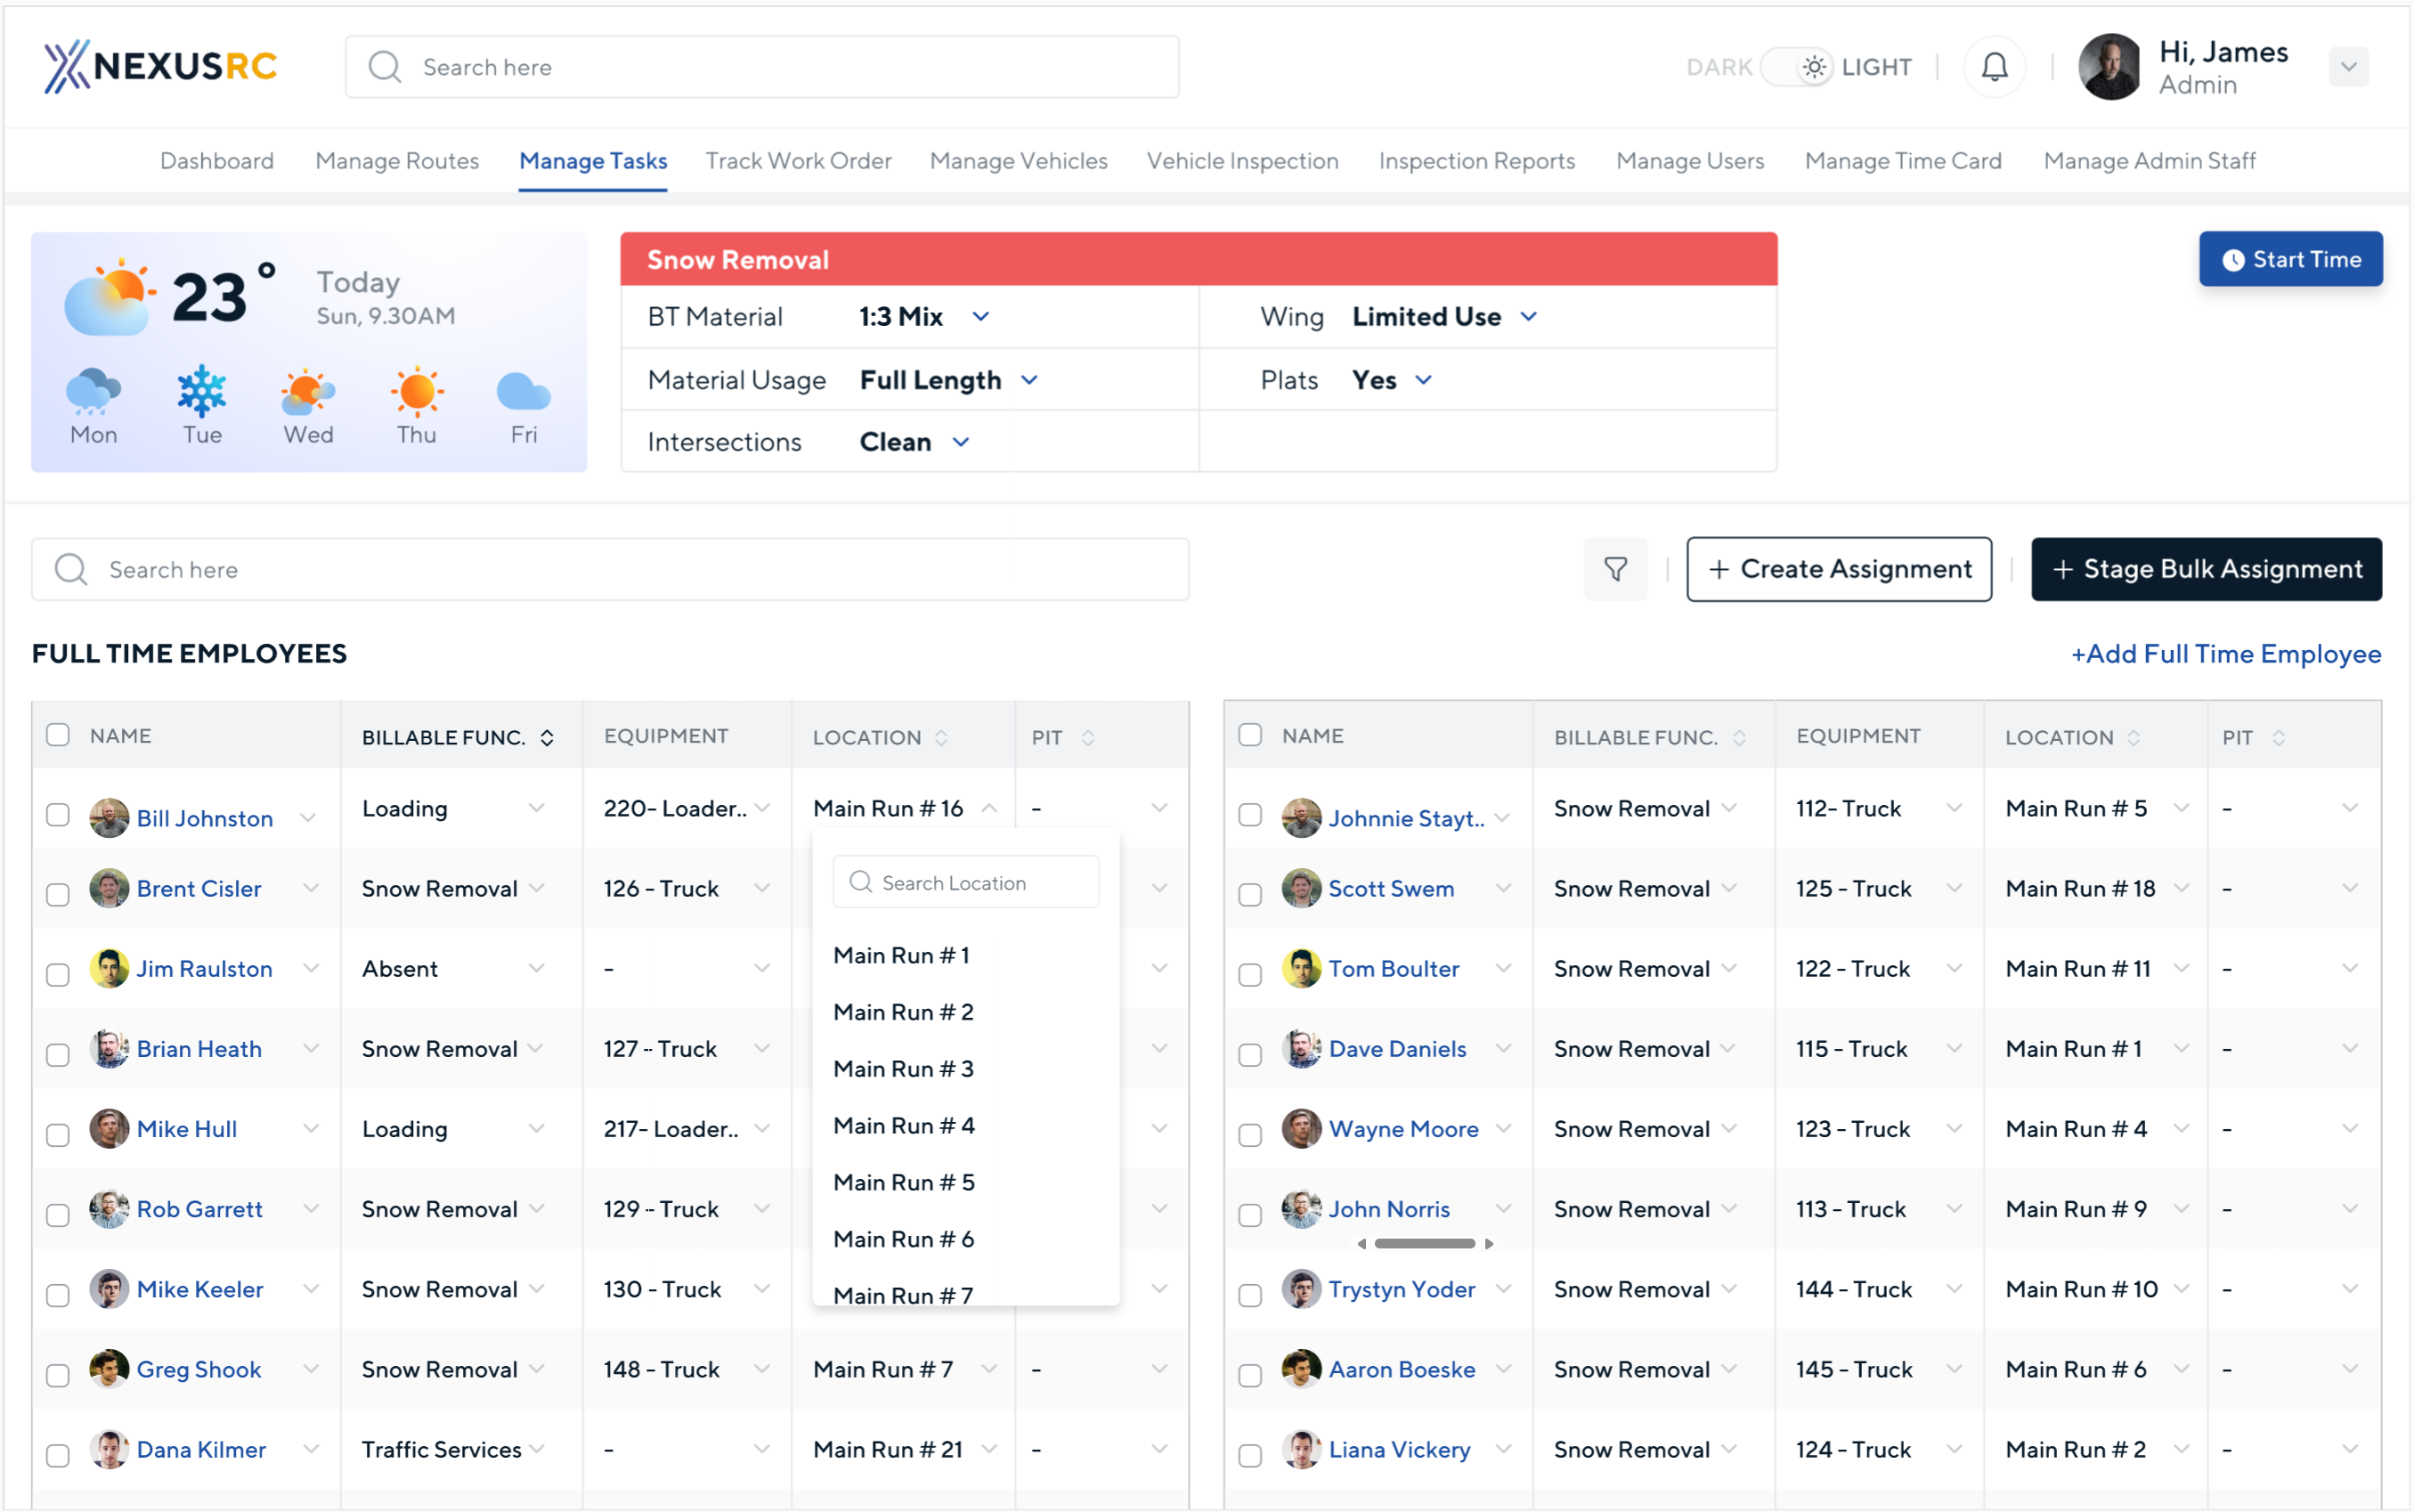The width and height of the screenshot is (2414, 1512).
Task: Click the horizontal scrollbar under John Norris
Action: pyautogui.click(x=1424, y=1244)
